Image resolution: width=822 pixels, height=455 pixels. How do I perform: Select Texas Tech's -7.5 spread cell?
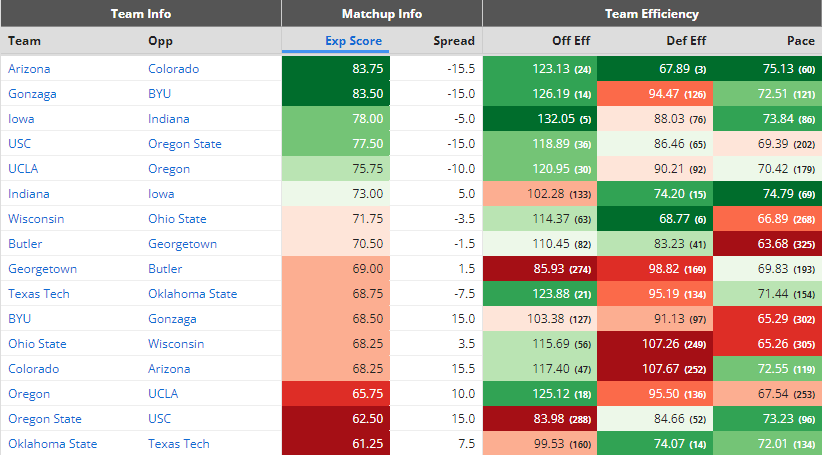pyautogui.click(x=436, y=294)
